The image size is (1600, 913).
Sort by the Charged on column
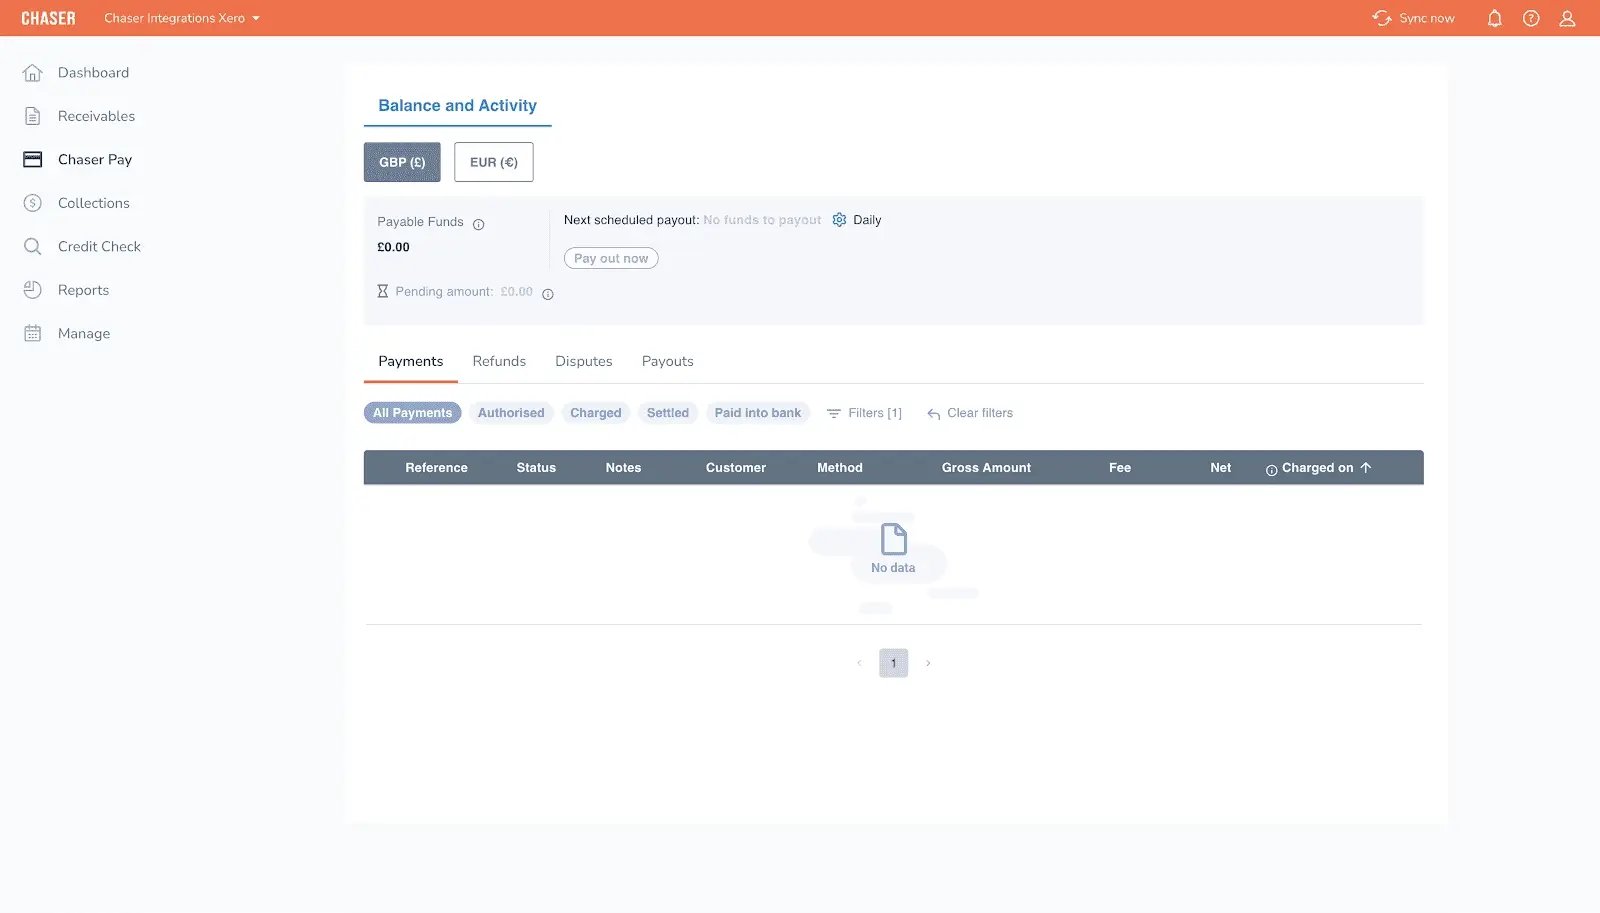point(1317,468)
